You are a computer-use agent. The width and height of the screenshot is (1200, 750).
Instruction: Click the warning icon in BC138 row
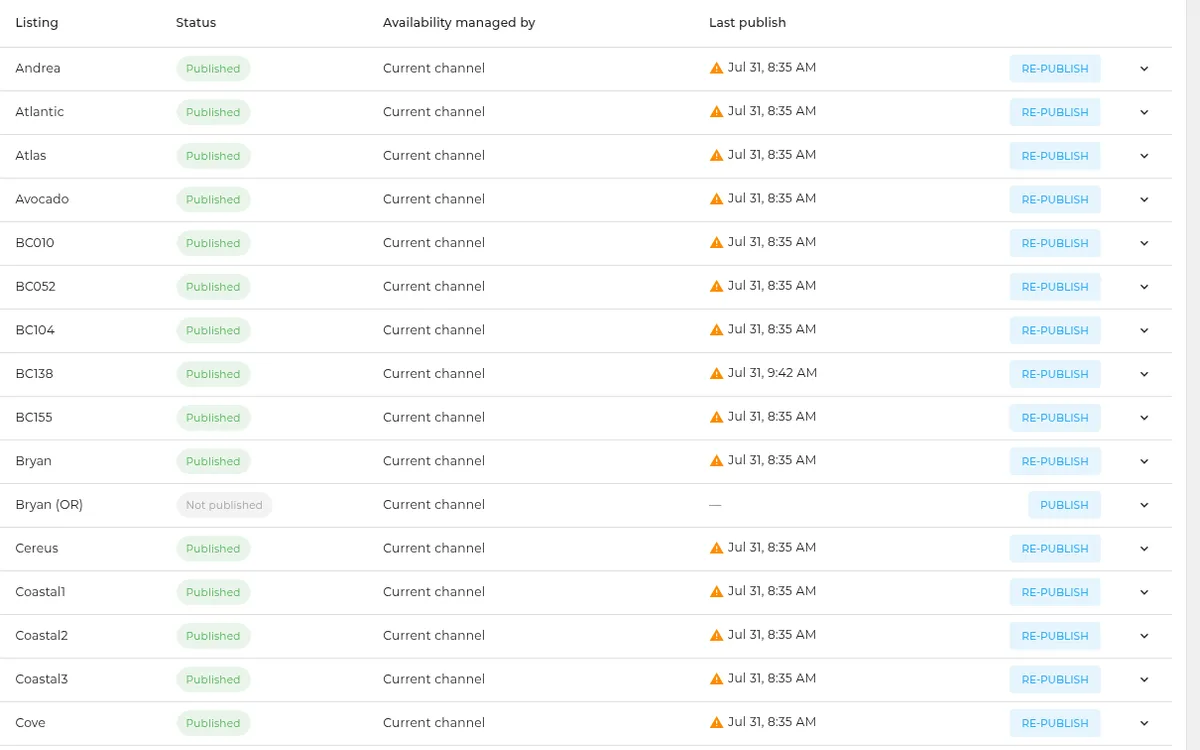716,373
